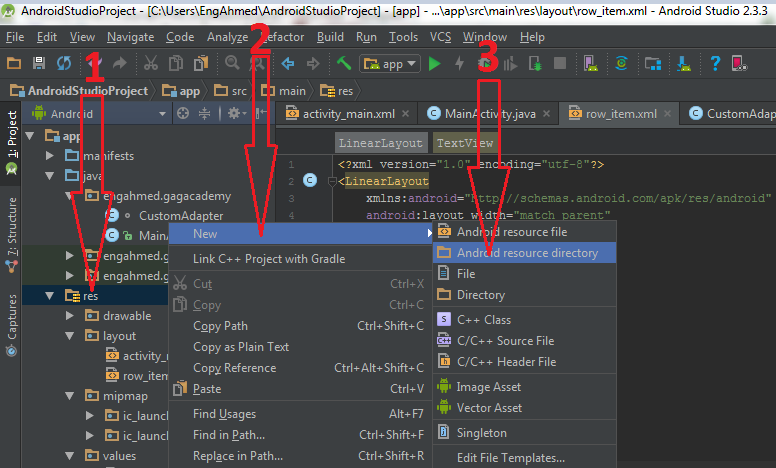Open the Tools menu
This screenshot has height=468, width=776.
[403, 37]
